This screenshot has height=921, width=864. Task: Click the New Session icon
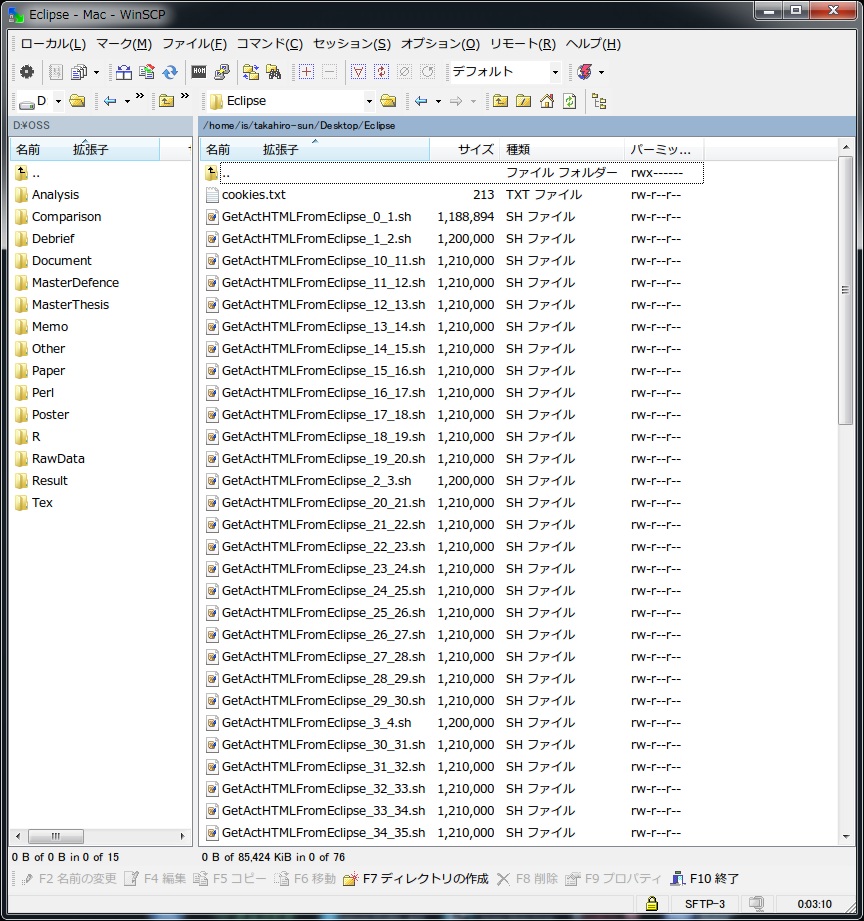[584, 72]
